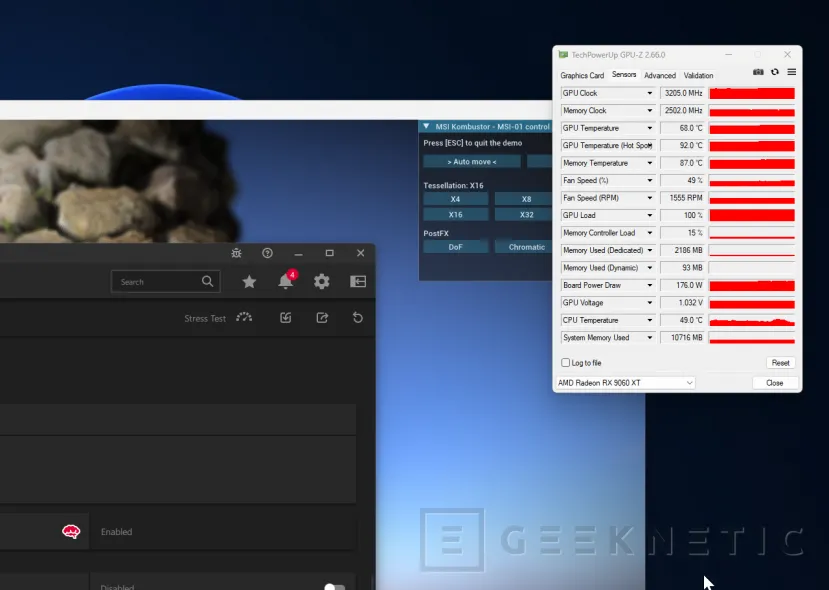Screen dimensions: 829x590
Task: Click the 10716 MB system memory value
Action: (683, 338)
